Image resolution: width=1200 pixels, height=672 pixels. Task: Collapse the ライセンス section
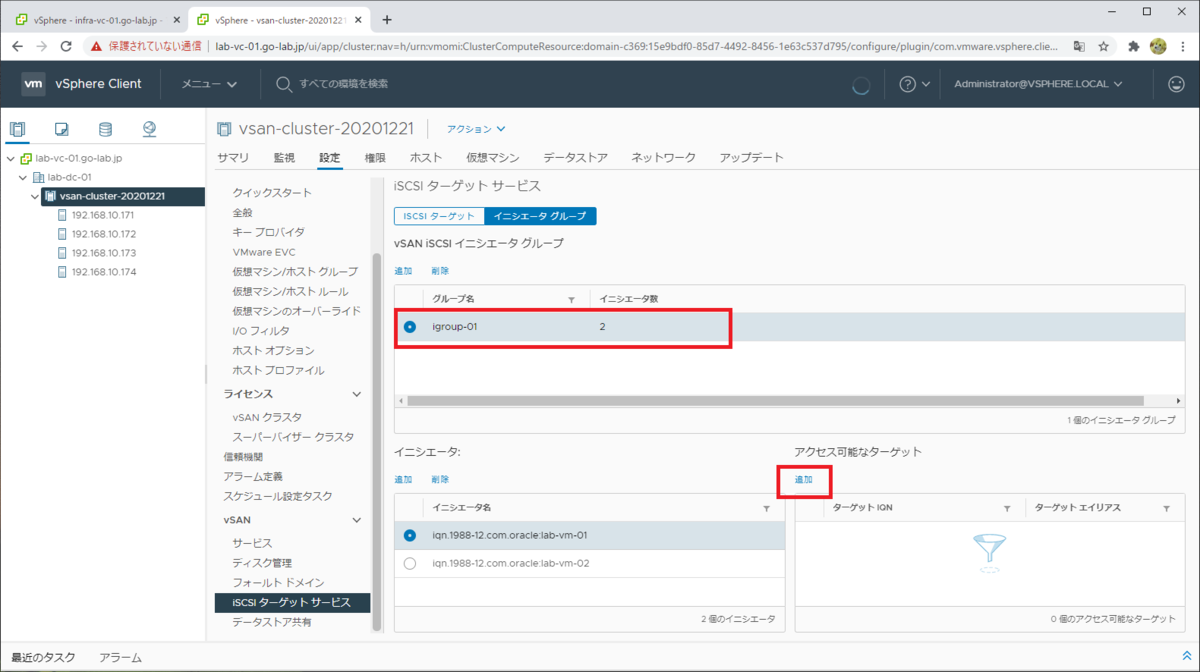tap(357, 394)
